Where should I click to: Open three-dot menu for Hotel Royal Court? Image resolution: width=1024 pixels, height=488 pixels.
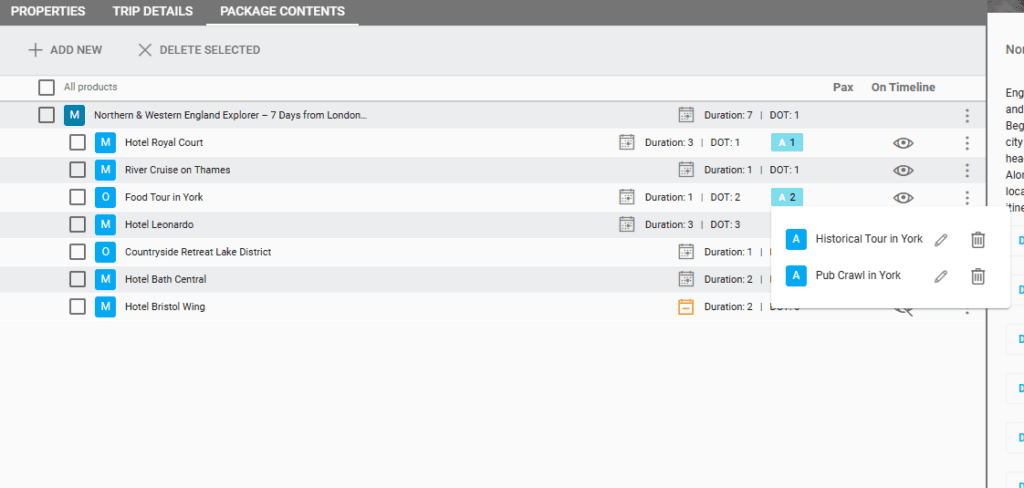(x=967, y=143)
